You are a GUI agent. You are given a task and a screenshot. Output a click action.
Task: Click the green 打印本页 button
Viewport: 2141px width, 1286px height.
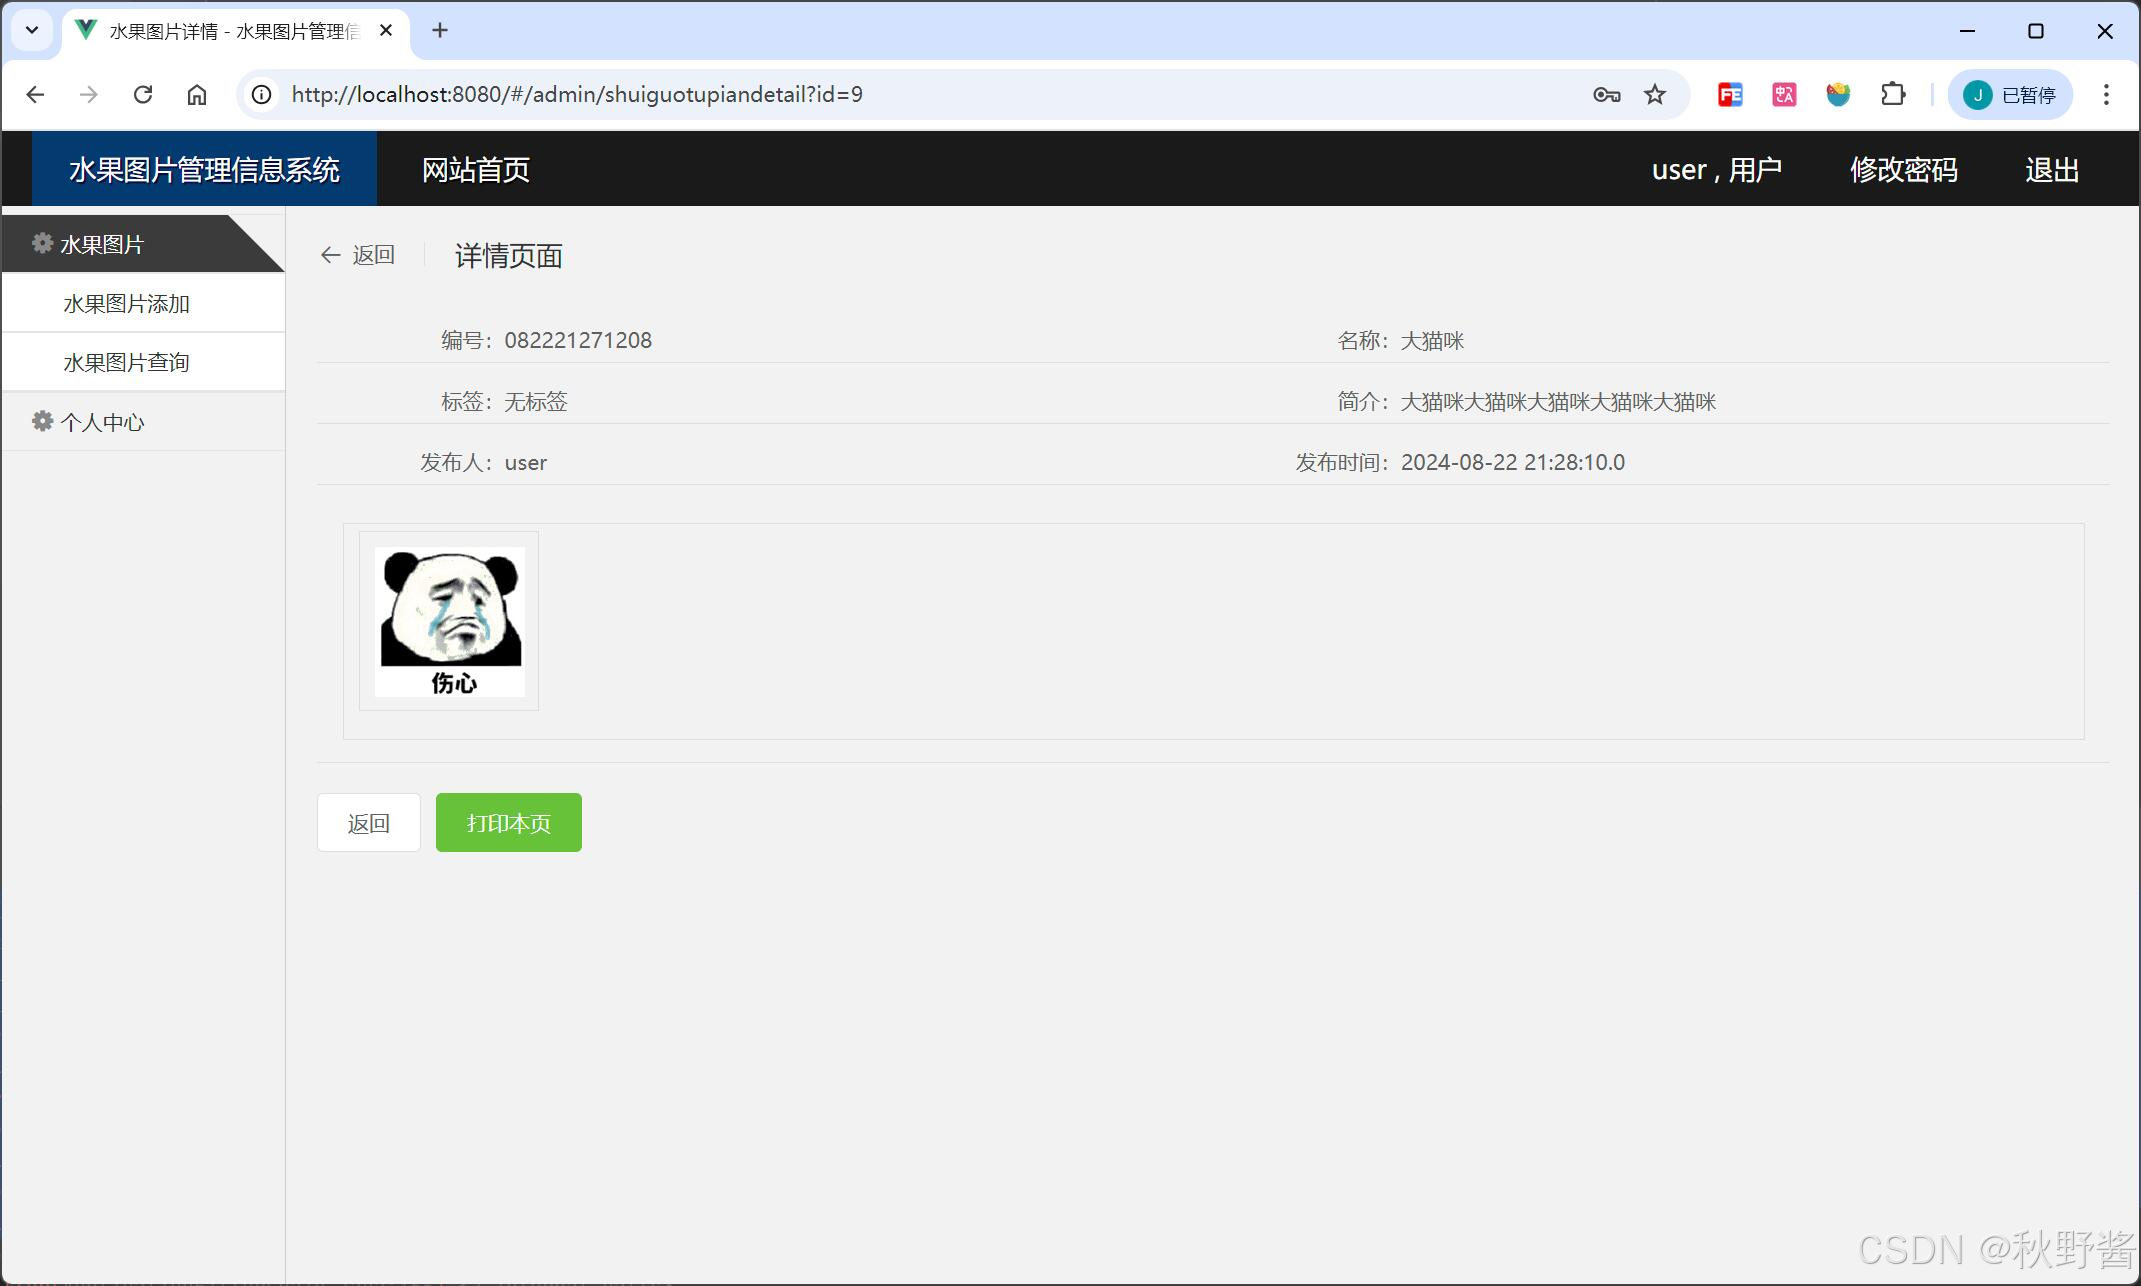pyautogui.click(x=508, y=823)
